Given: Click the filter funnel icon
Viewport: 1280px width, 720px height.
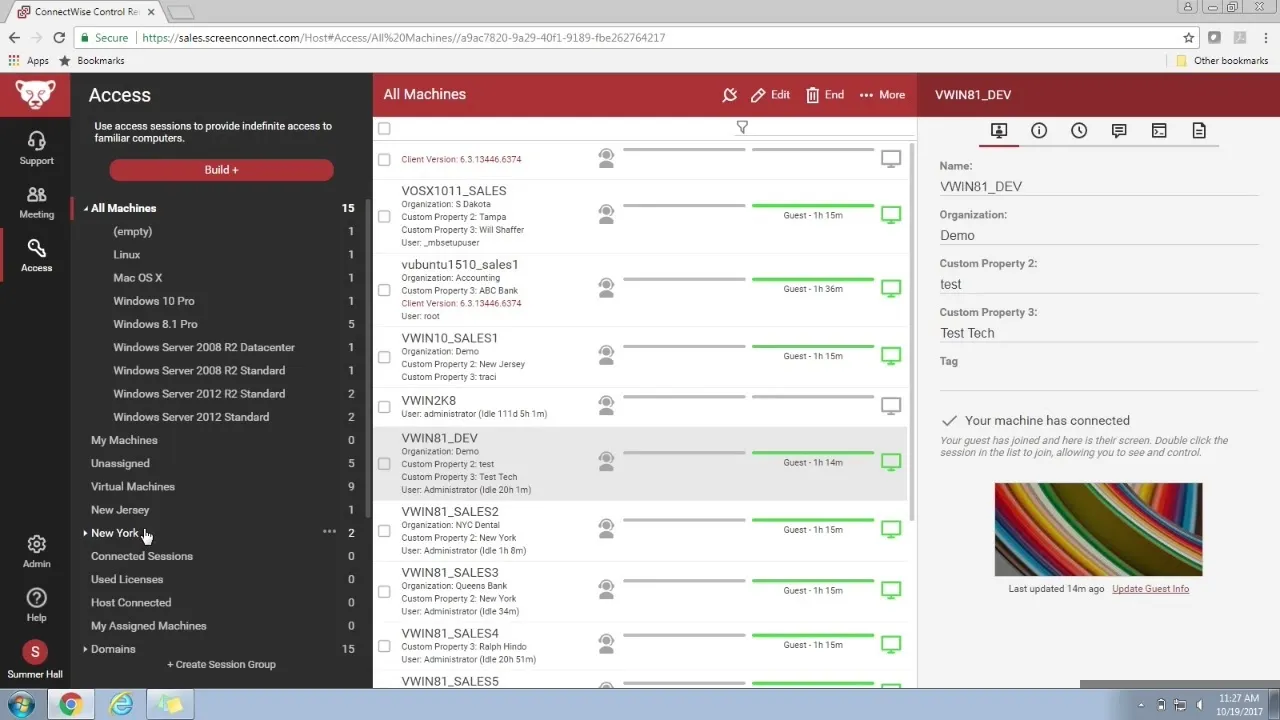Looking at the screenshot, I should (742, 127).
